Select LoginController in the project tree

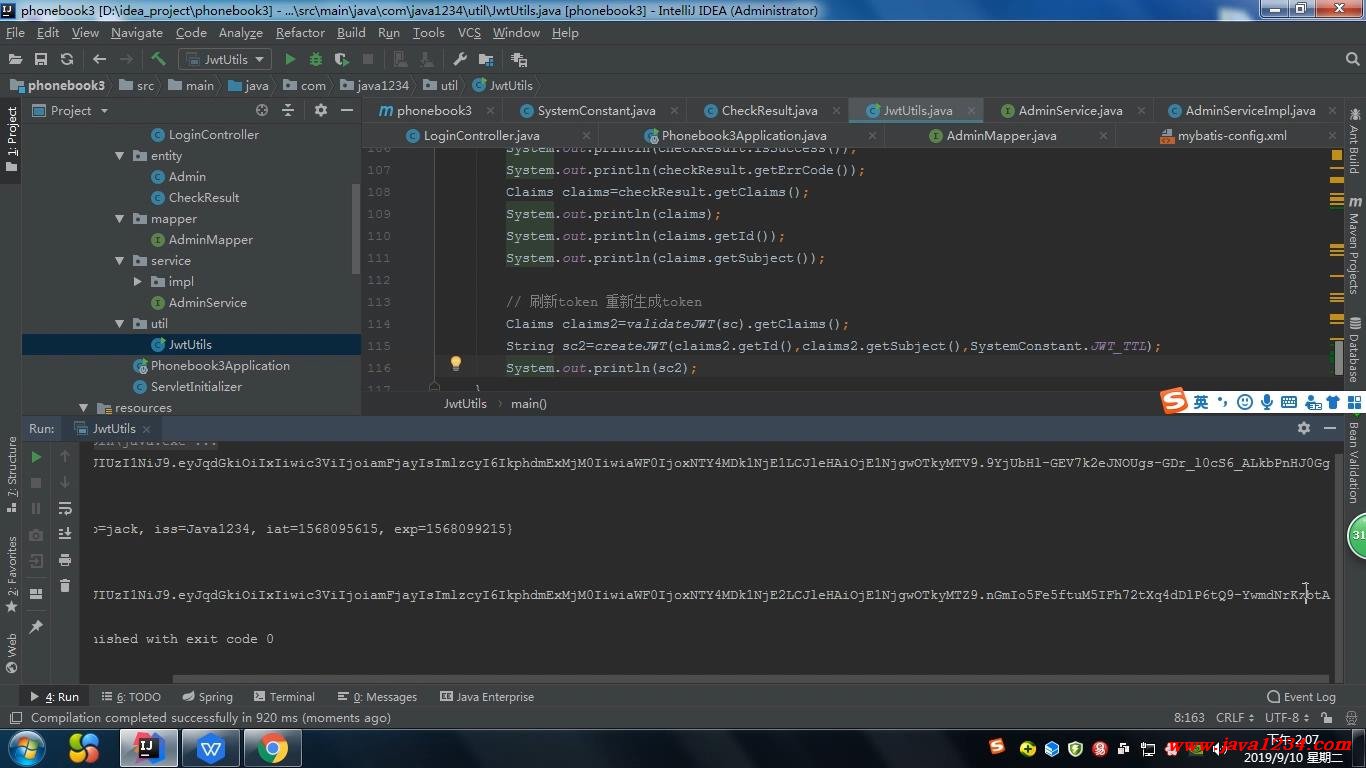[x=204, y=135]
